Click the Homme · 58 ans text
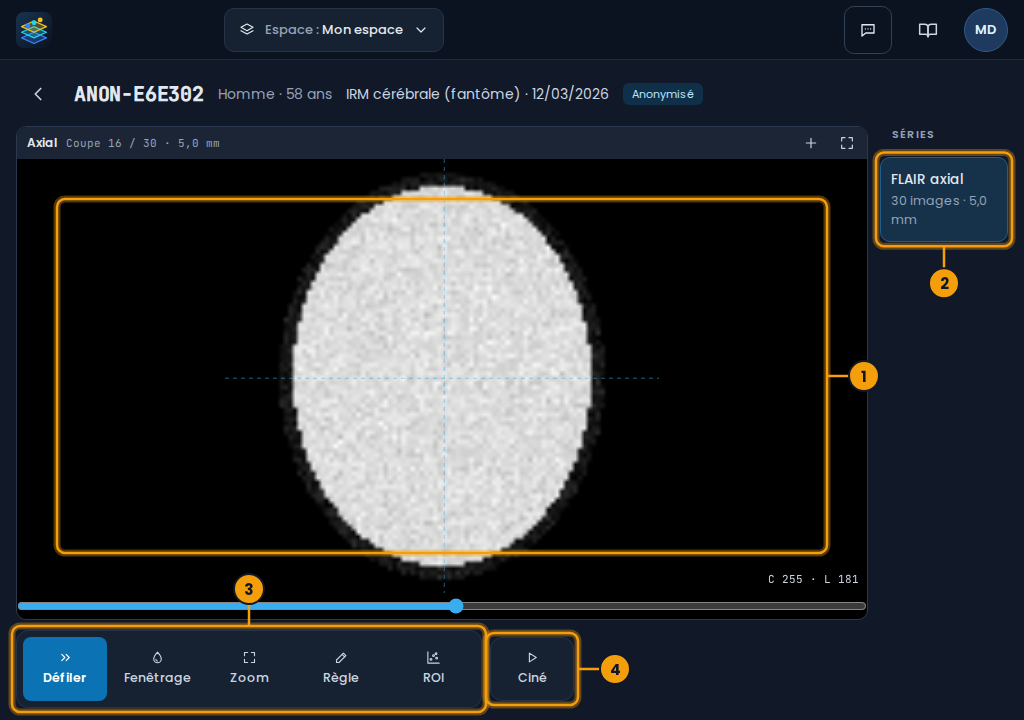Viewport: 1024px width, 720px height. point(275,94)
